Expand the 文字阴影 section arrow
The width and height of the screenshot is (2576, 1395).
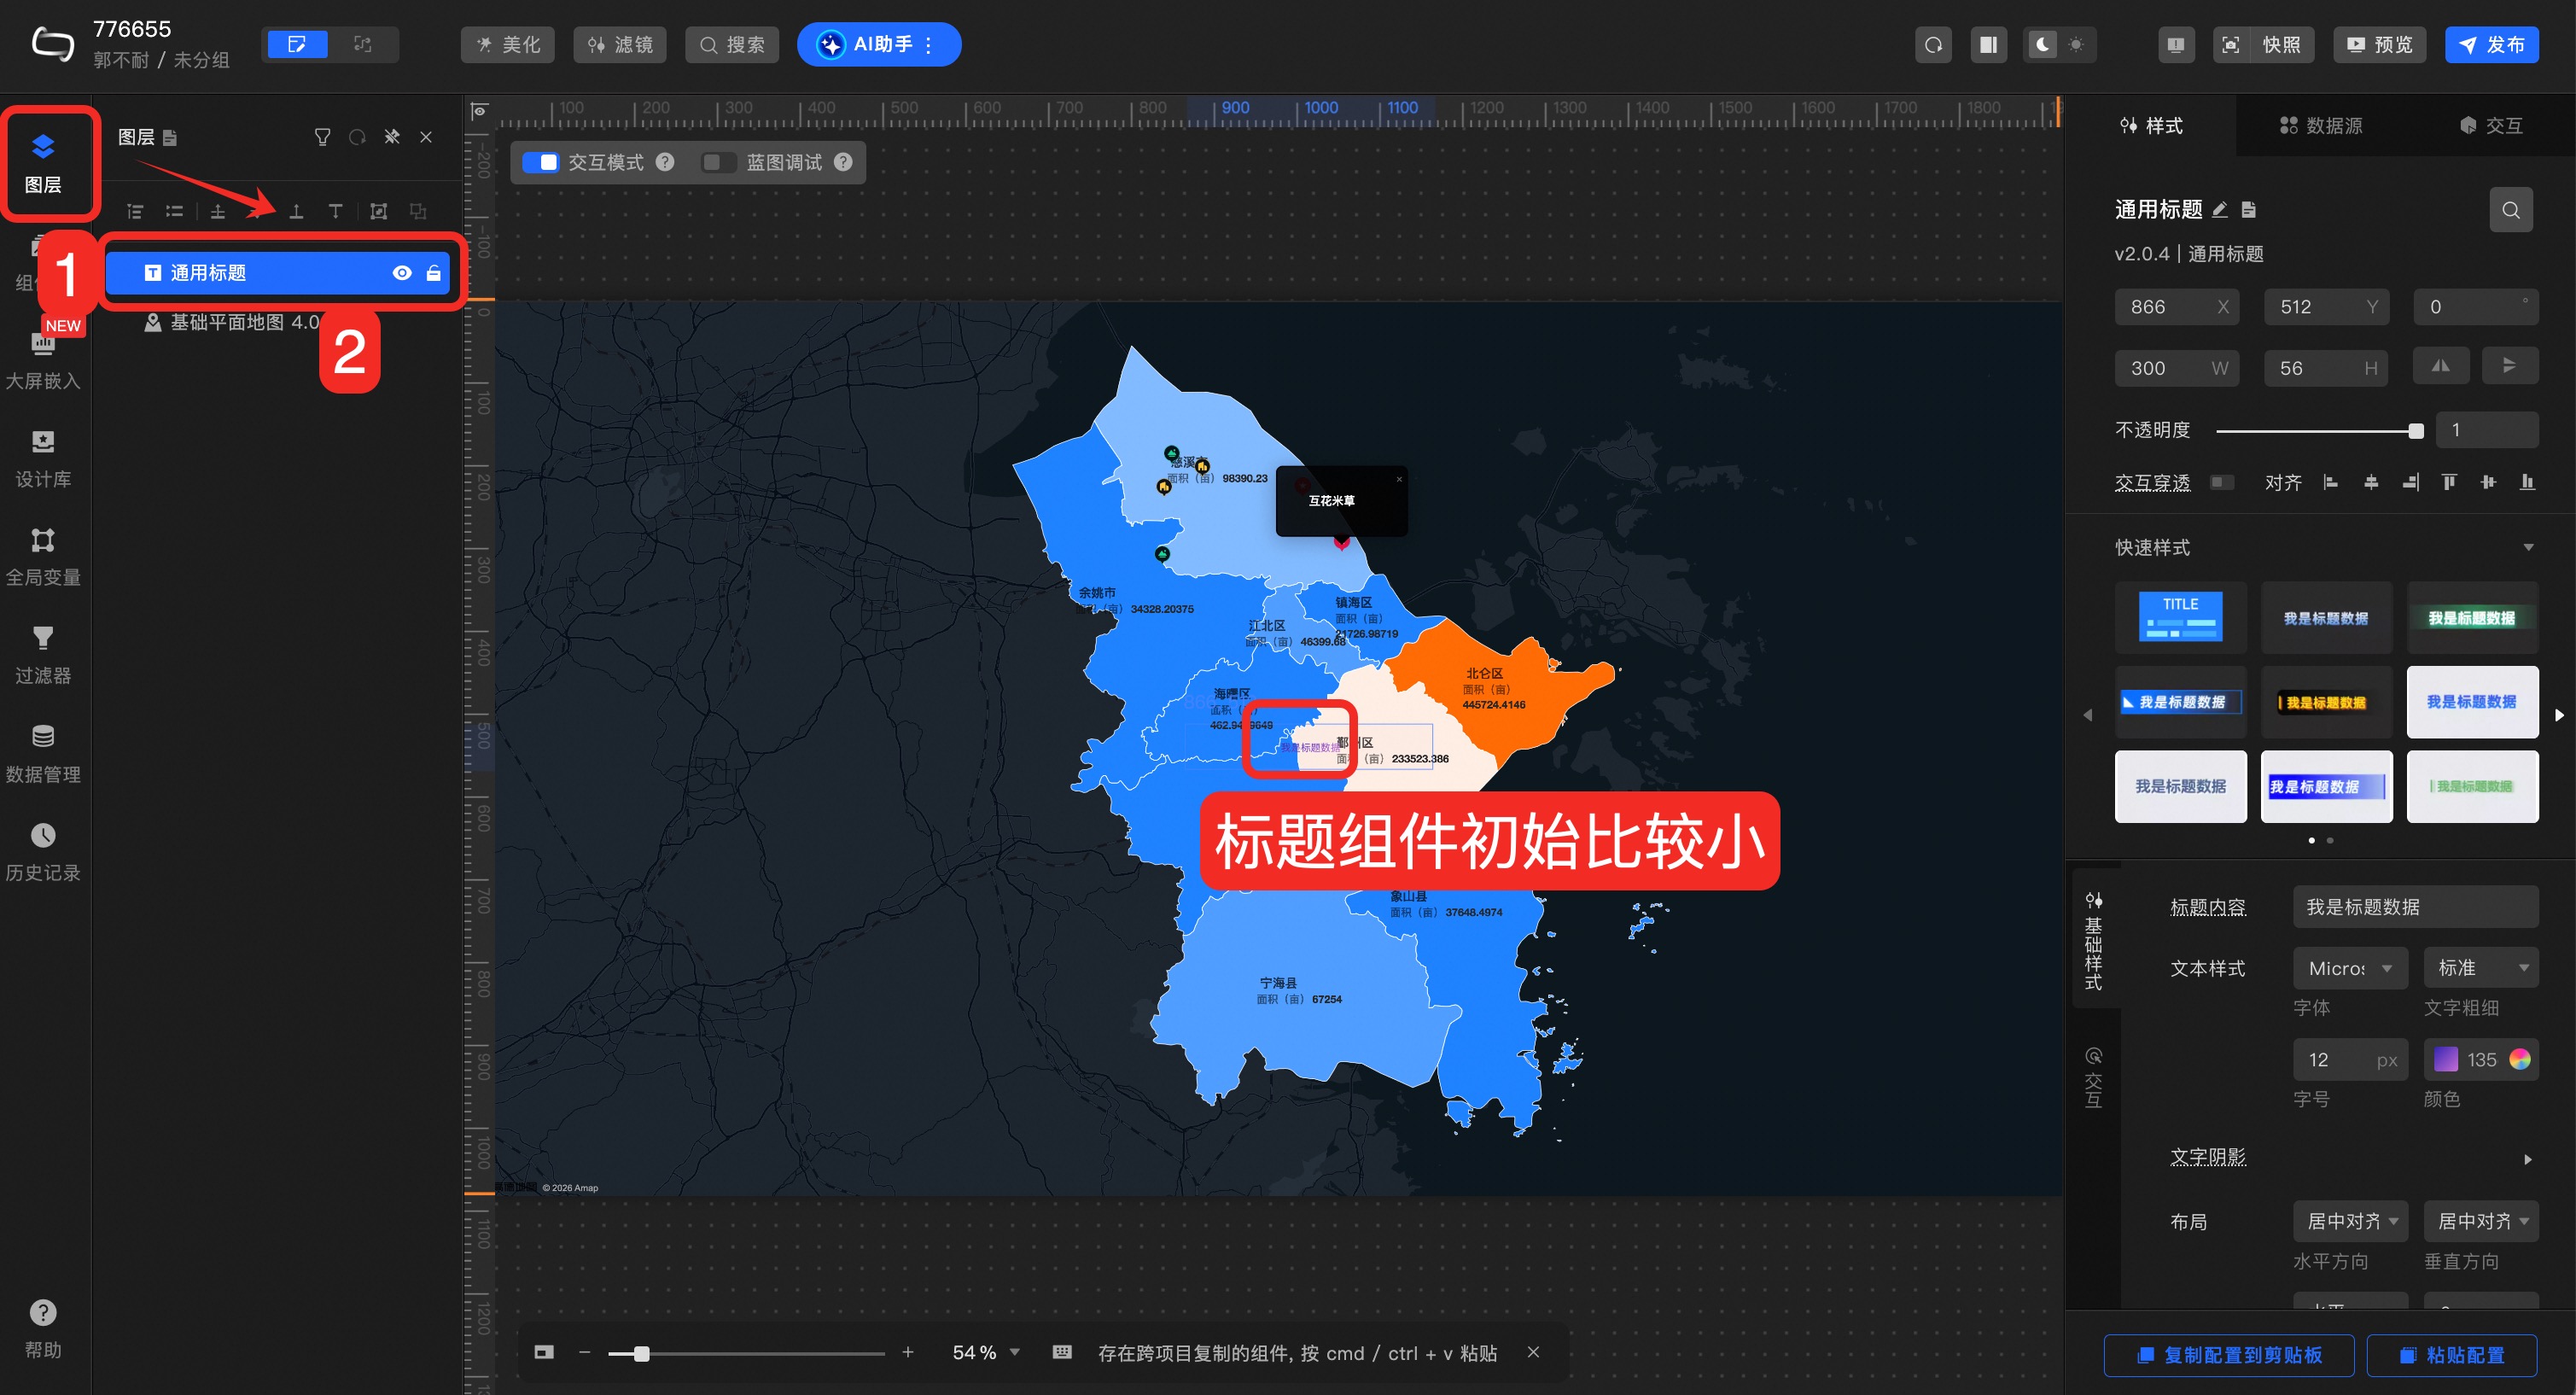tap(2527, 1159)
